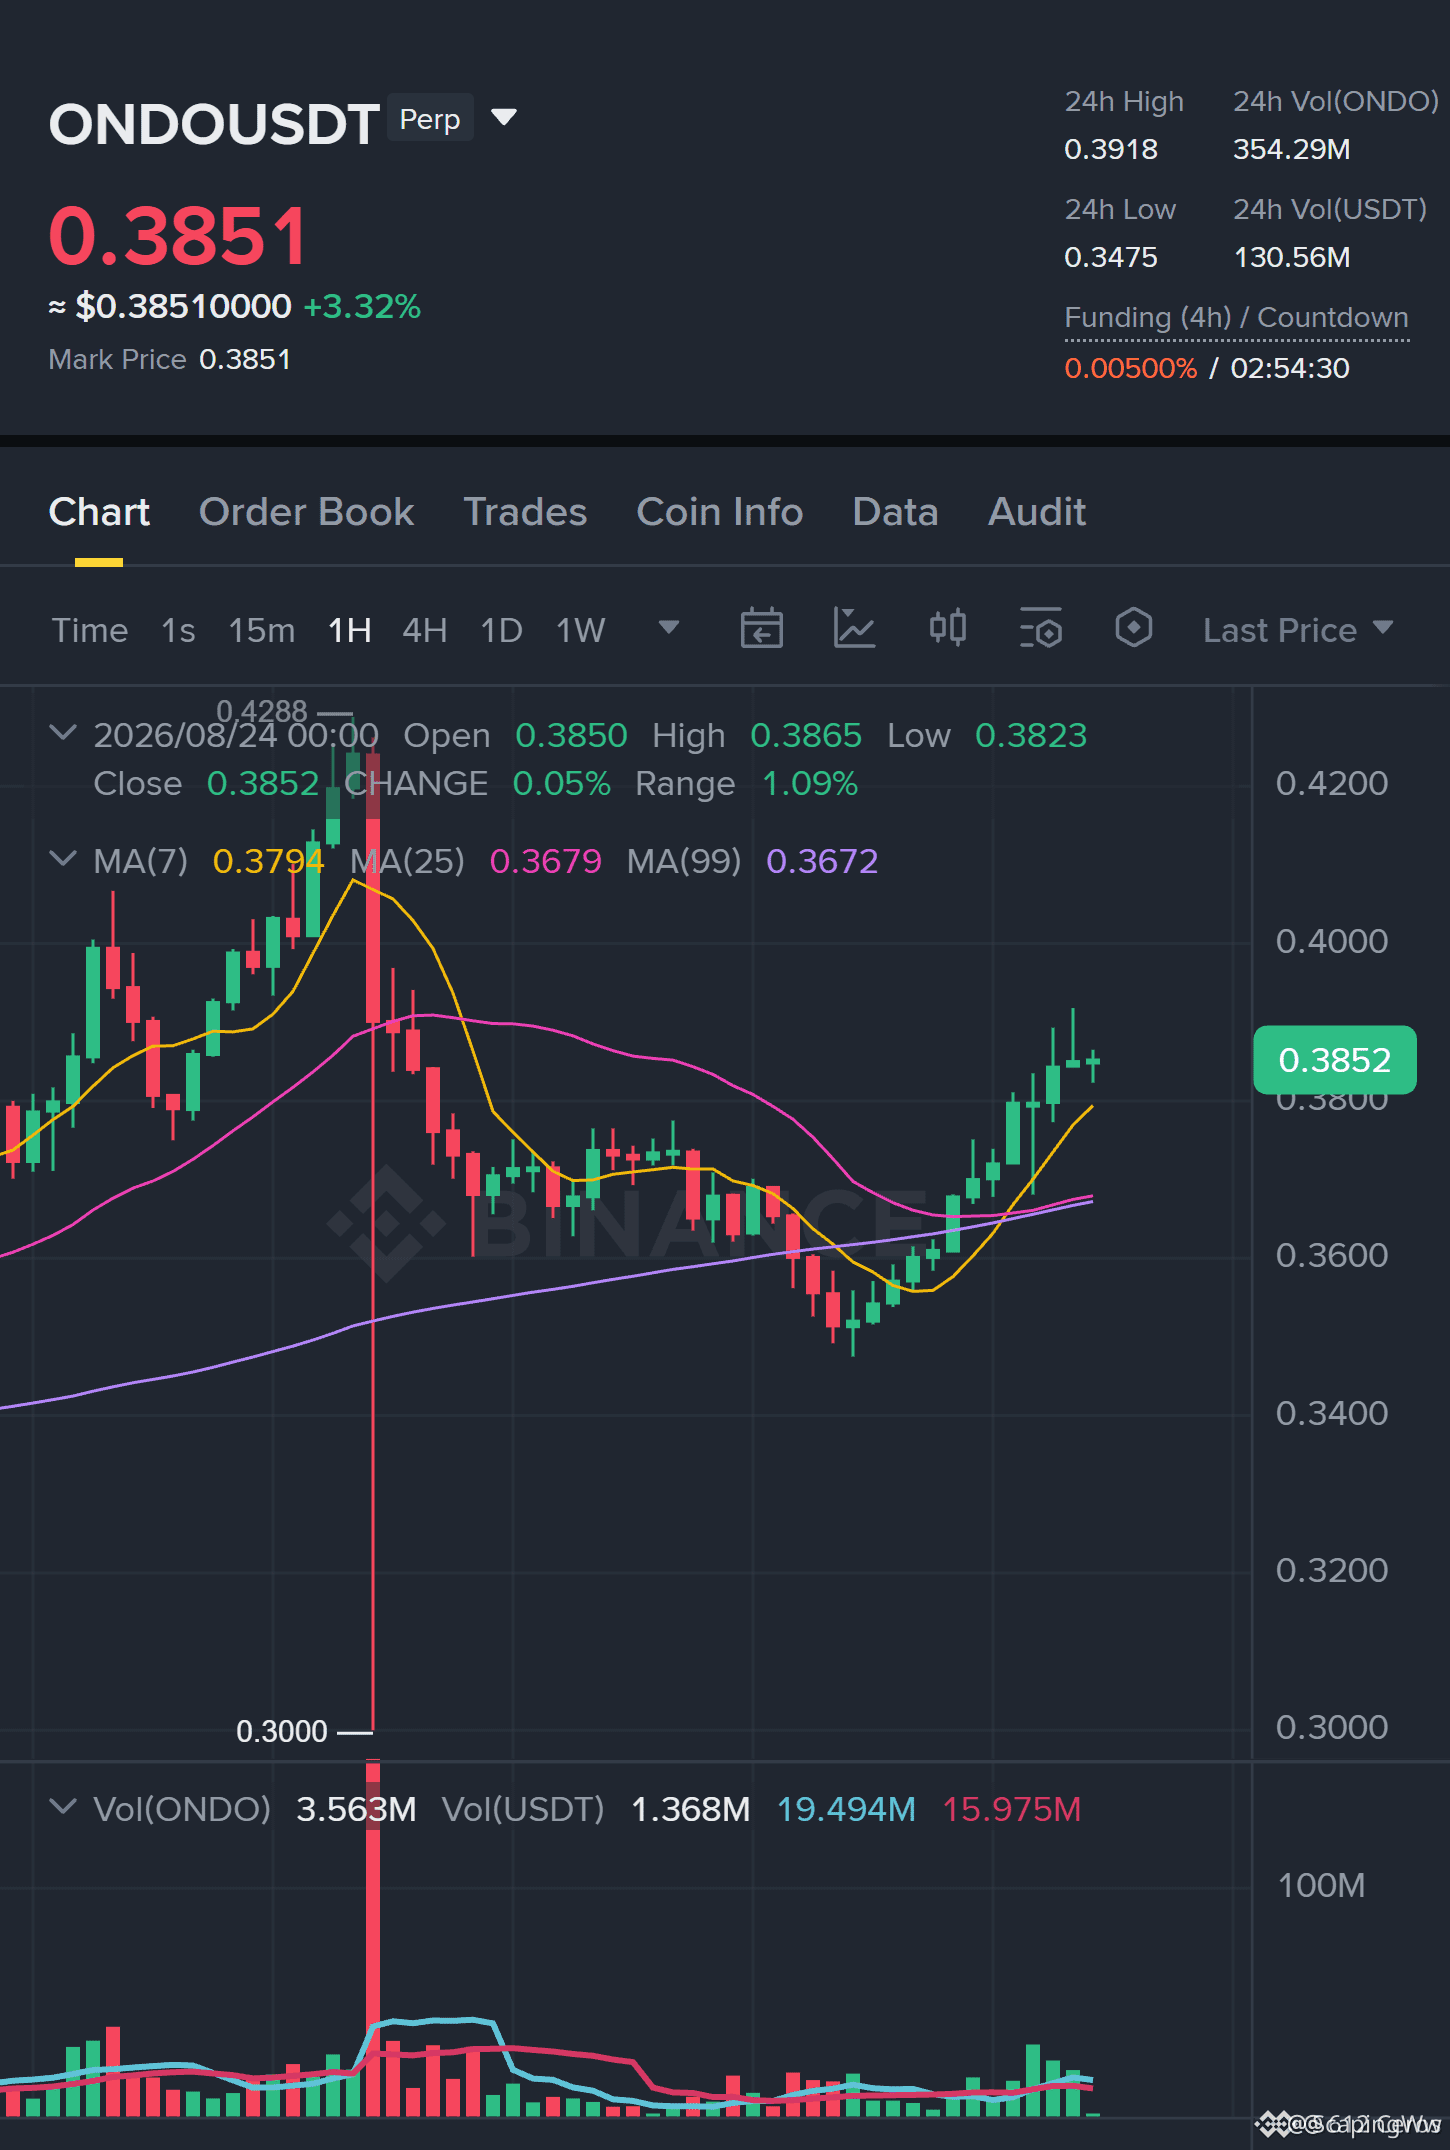The image size is (1450, 2150).
Task: Expand more time interval options arrow
Action: pyautogui.click(x=668, y=627)
